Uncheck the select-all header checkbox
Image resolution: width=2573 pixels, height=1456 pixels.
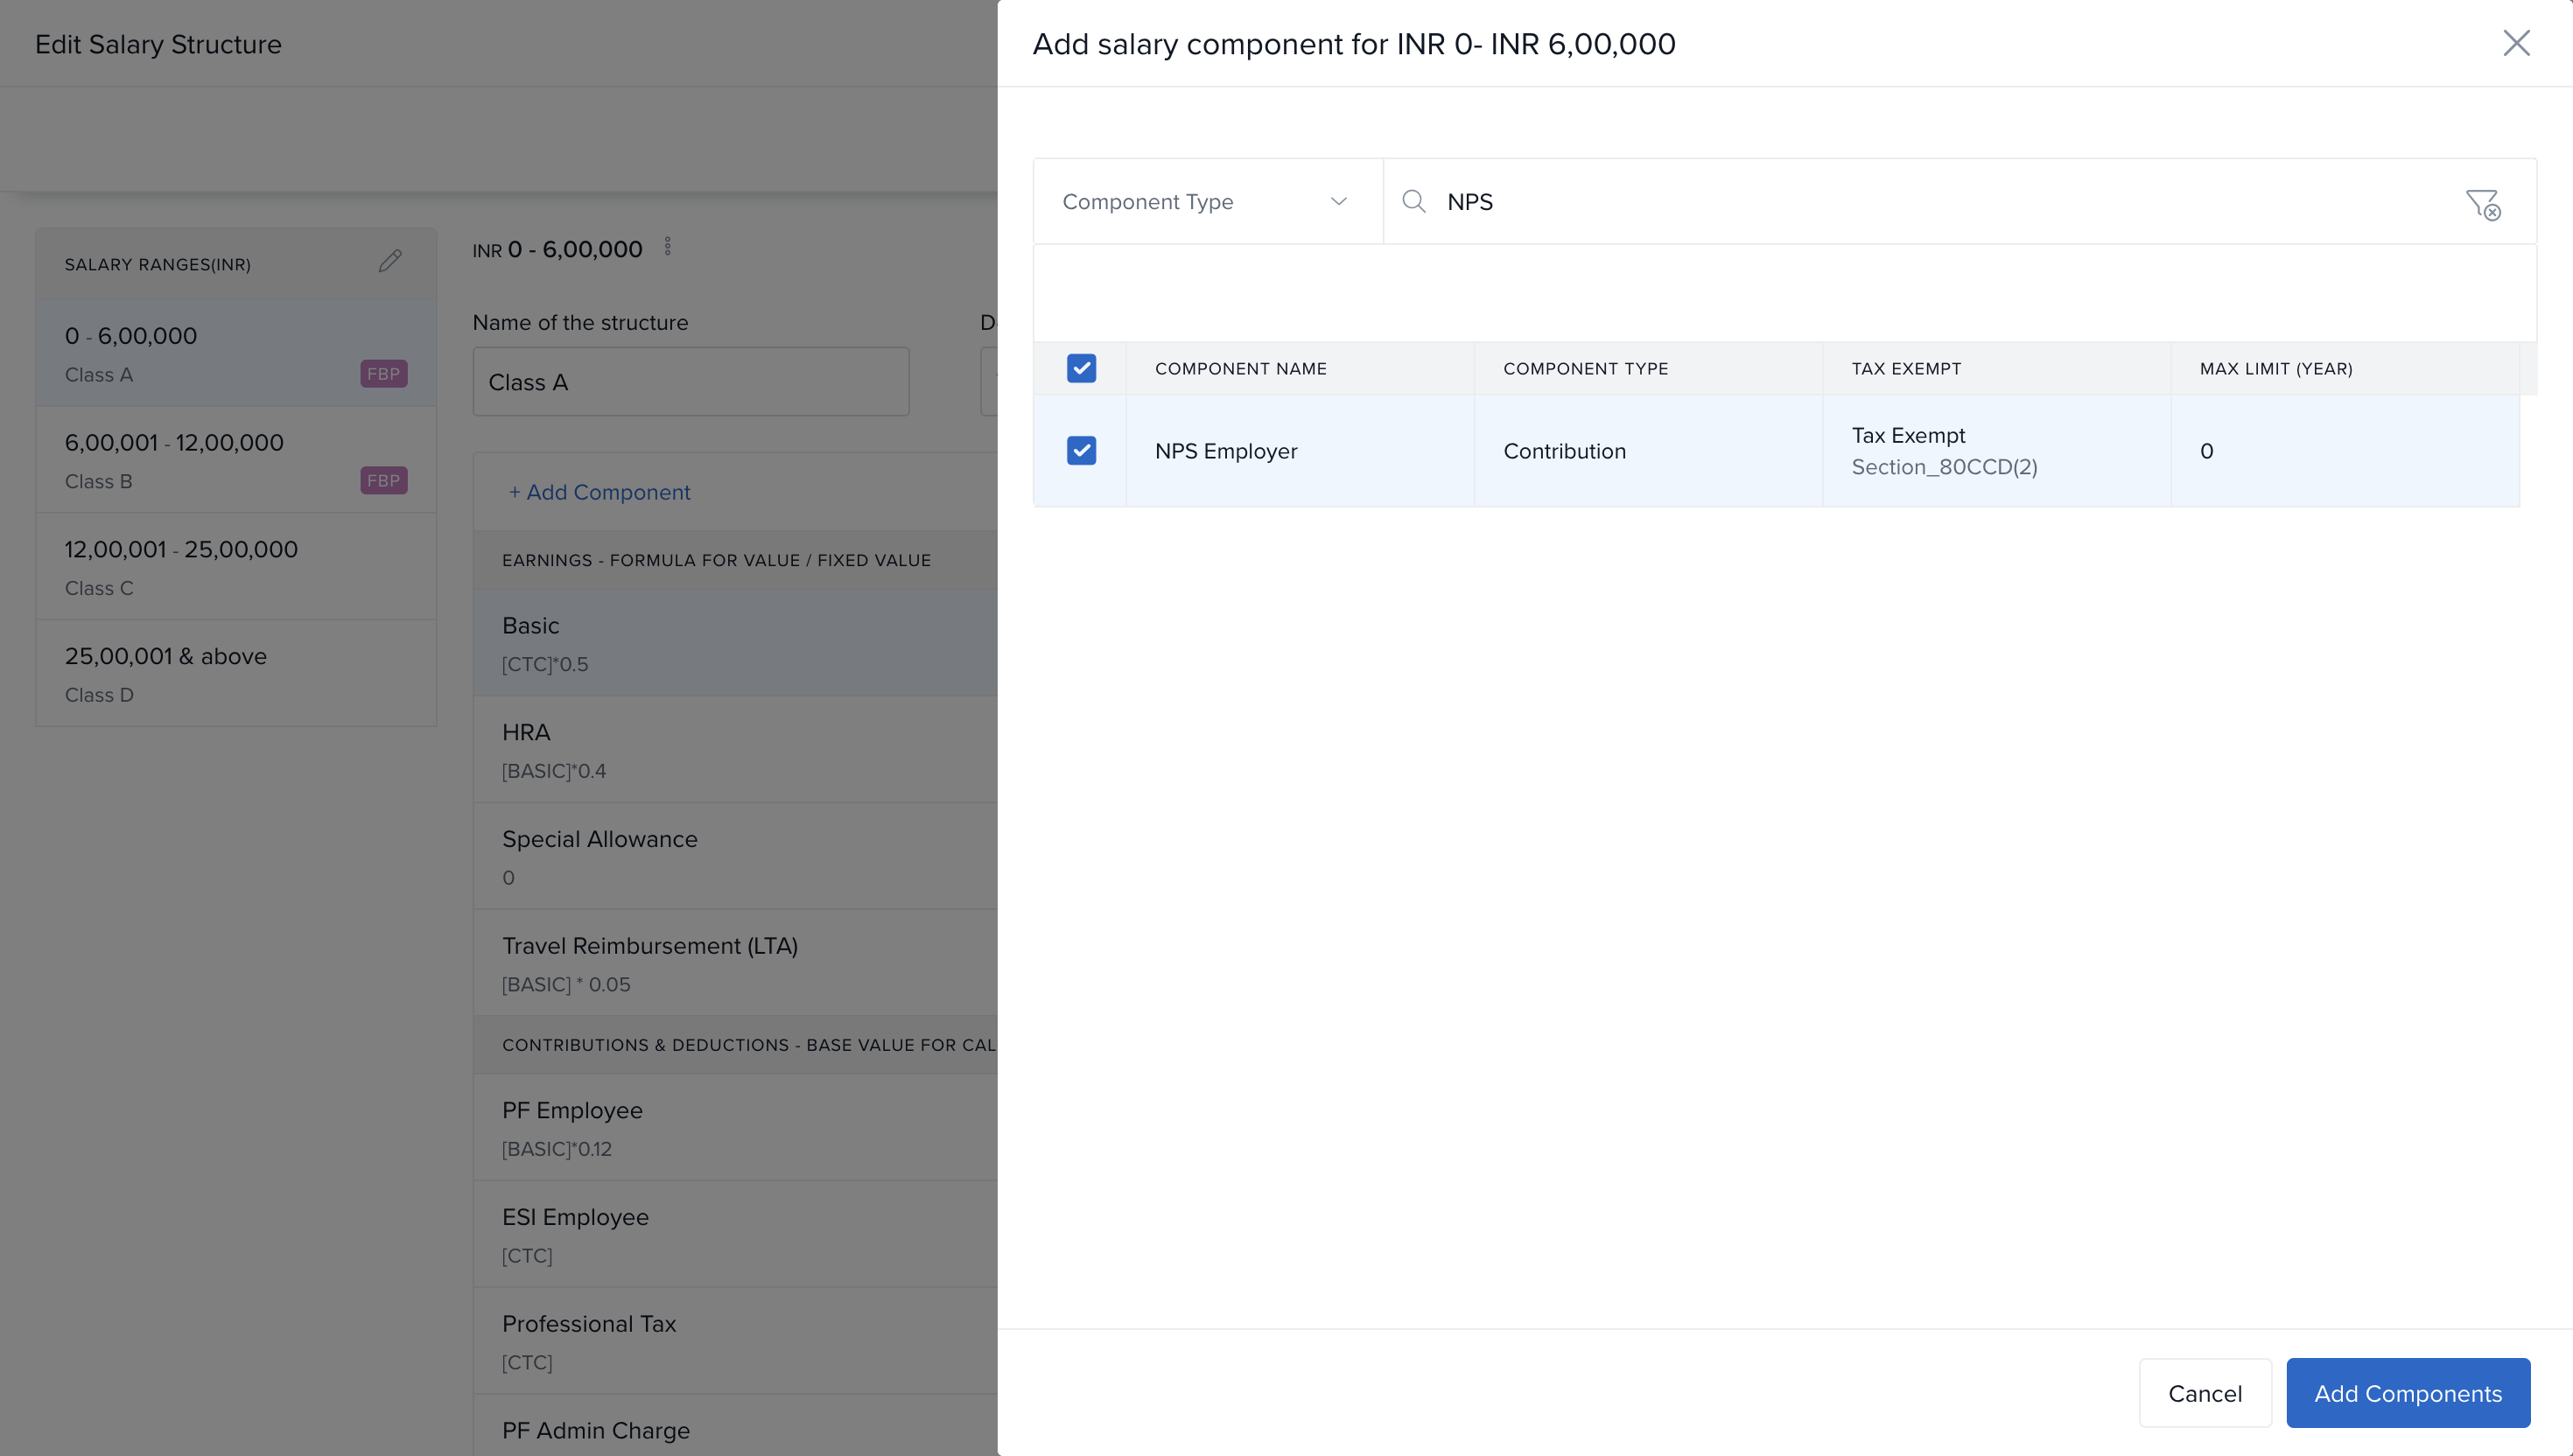point(1081,369)
